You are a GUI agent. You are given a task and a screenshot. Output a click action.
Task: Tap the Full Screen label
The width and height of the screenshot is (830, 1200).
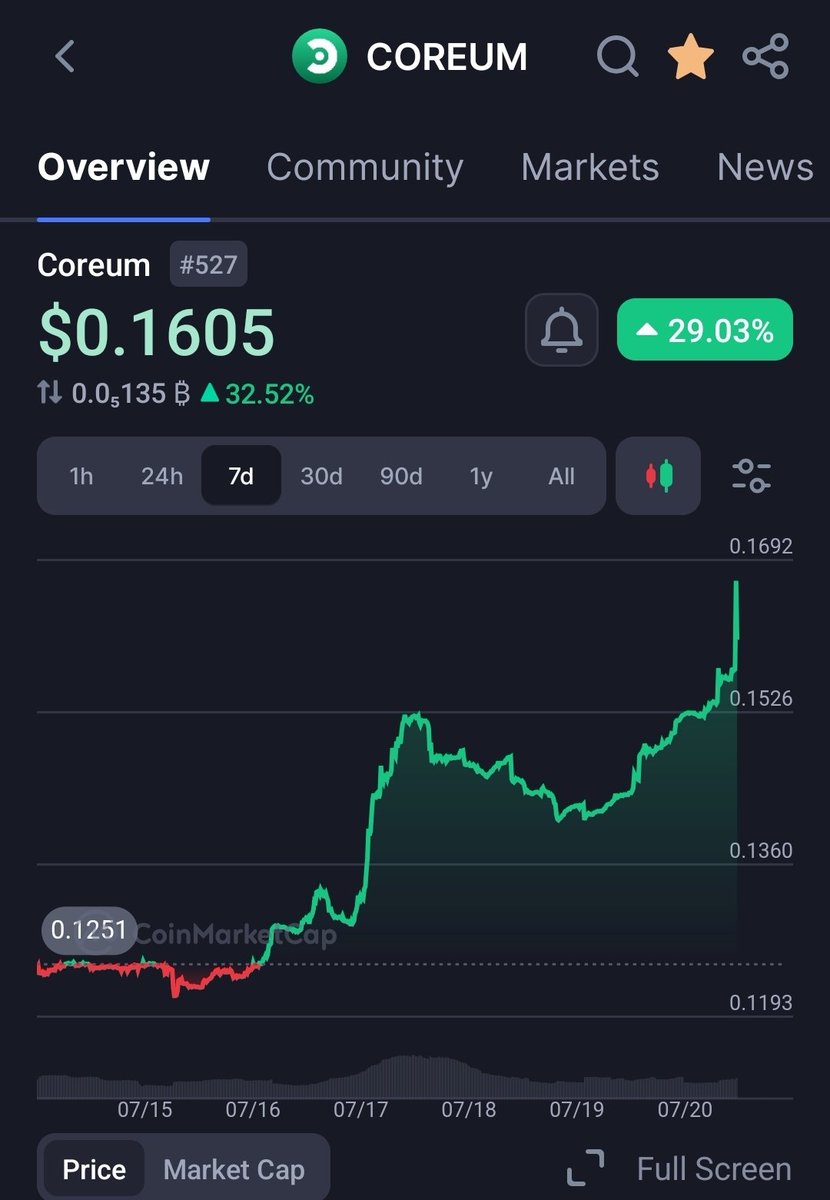click(714, 1168)
